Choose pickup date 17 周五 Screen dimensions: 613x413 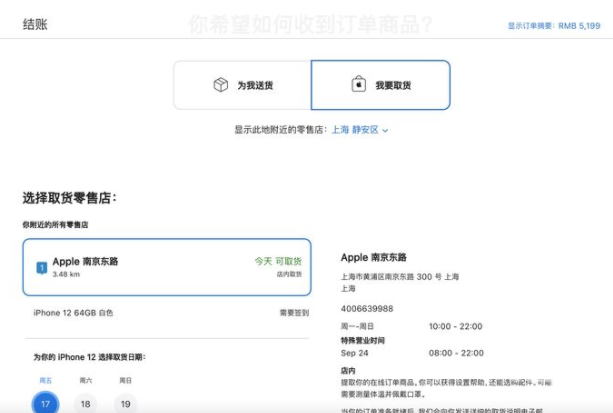pyautogui.click(x=45, y=402)
